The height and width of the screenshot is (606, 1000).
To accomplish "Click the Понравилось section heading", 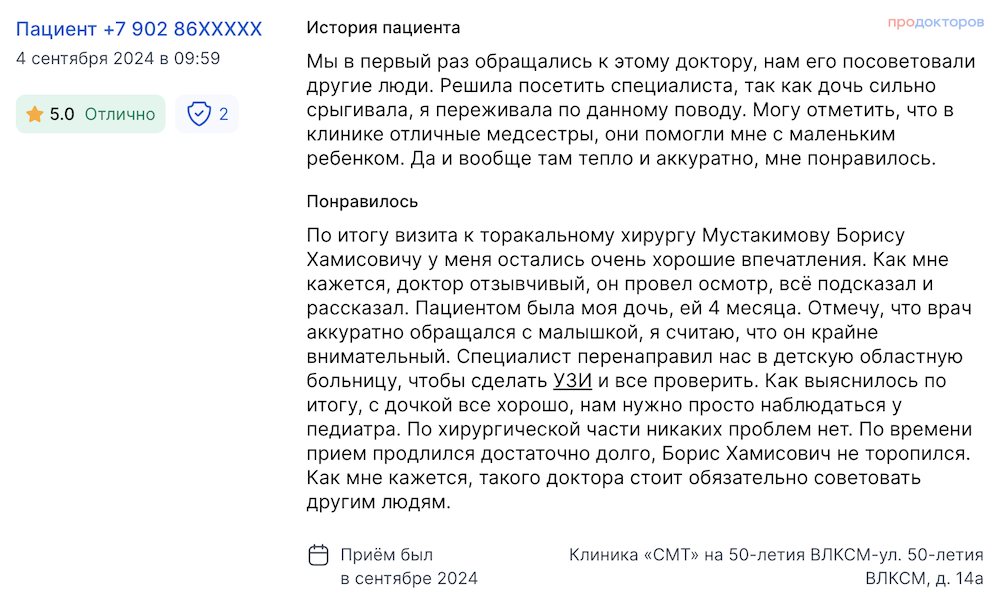I will 362,202.
